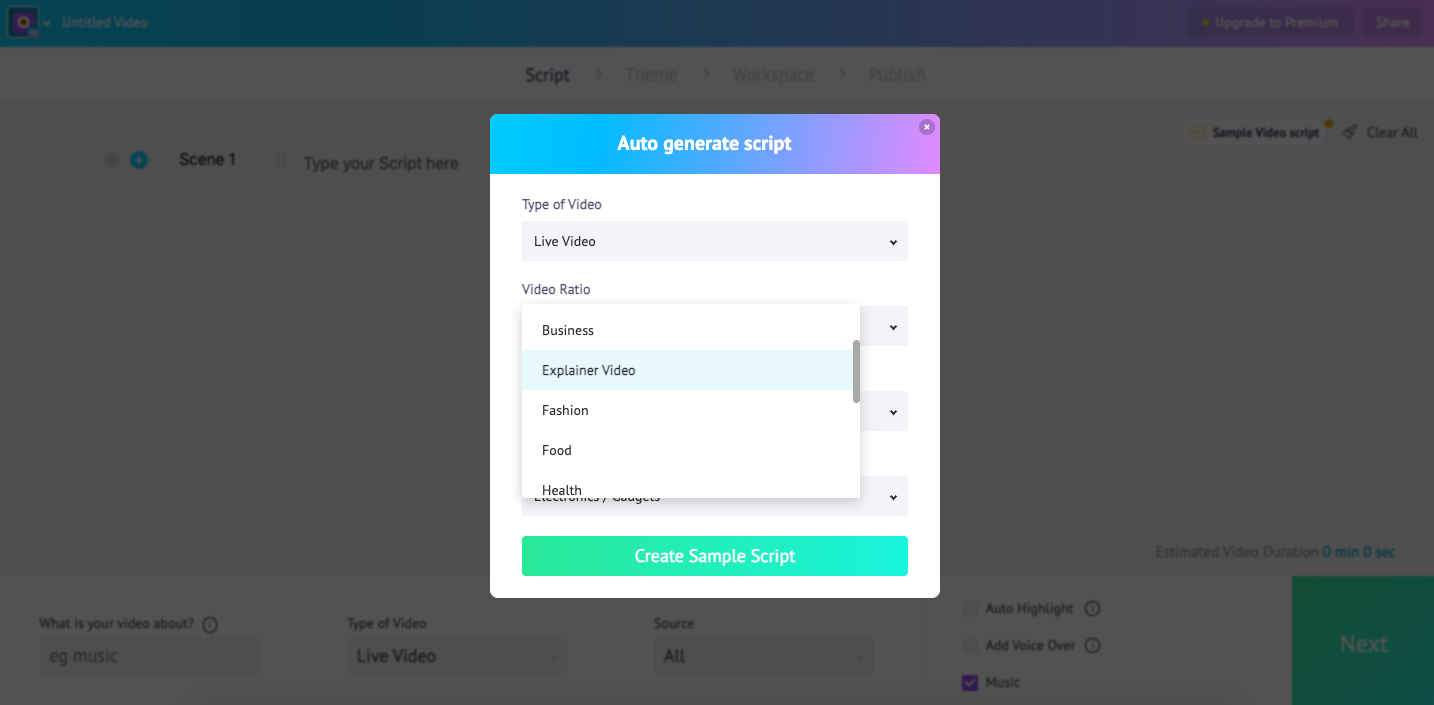Click the Clear All broom icon
The width and height of the screenshot is (1434, 705).
[x=1350, y=132]
